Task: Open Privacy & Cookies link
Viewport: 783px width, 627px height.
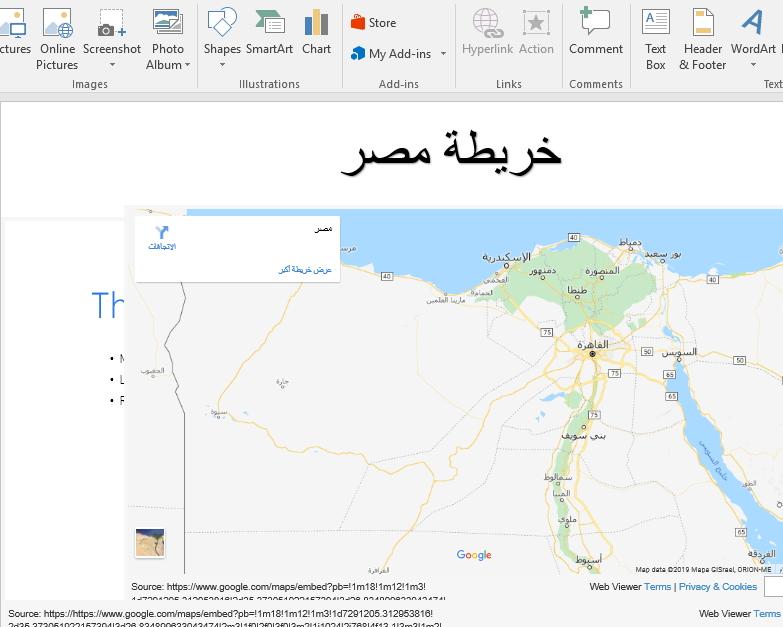Action: coord(718,587)
